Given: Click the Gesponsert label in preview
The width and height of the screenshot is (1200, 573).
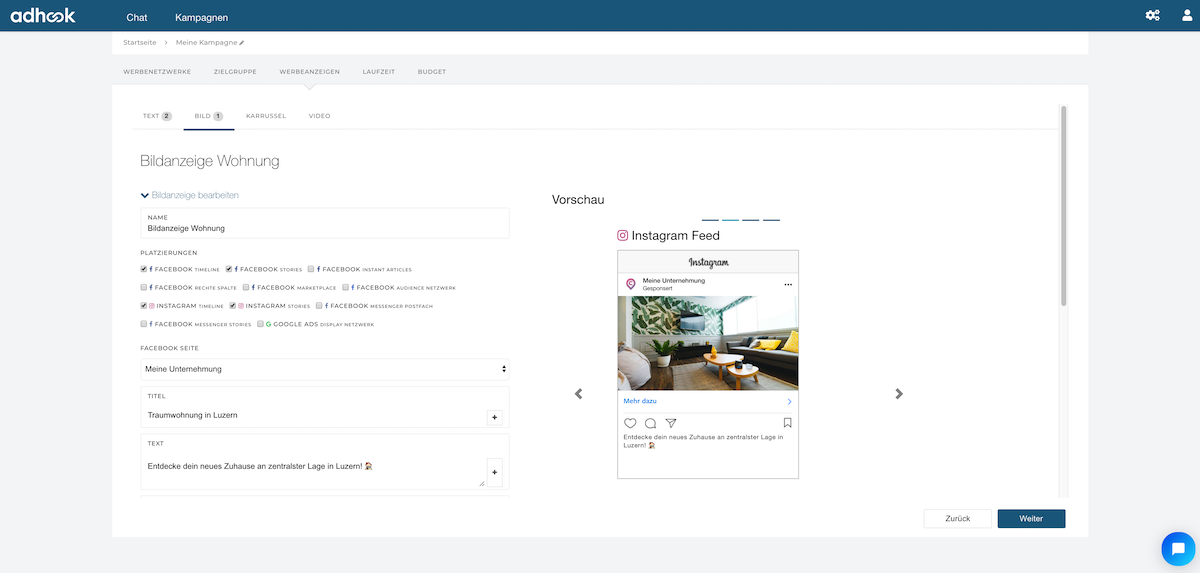Looking at the screenshot, I should tap(658, 289).
